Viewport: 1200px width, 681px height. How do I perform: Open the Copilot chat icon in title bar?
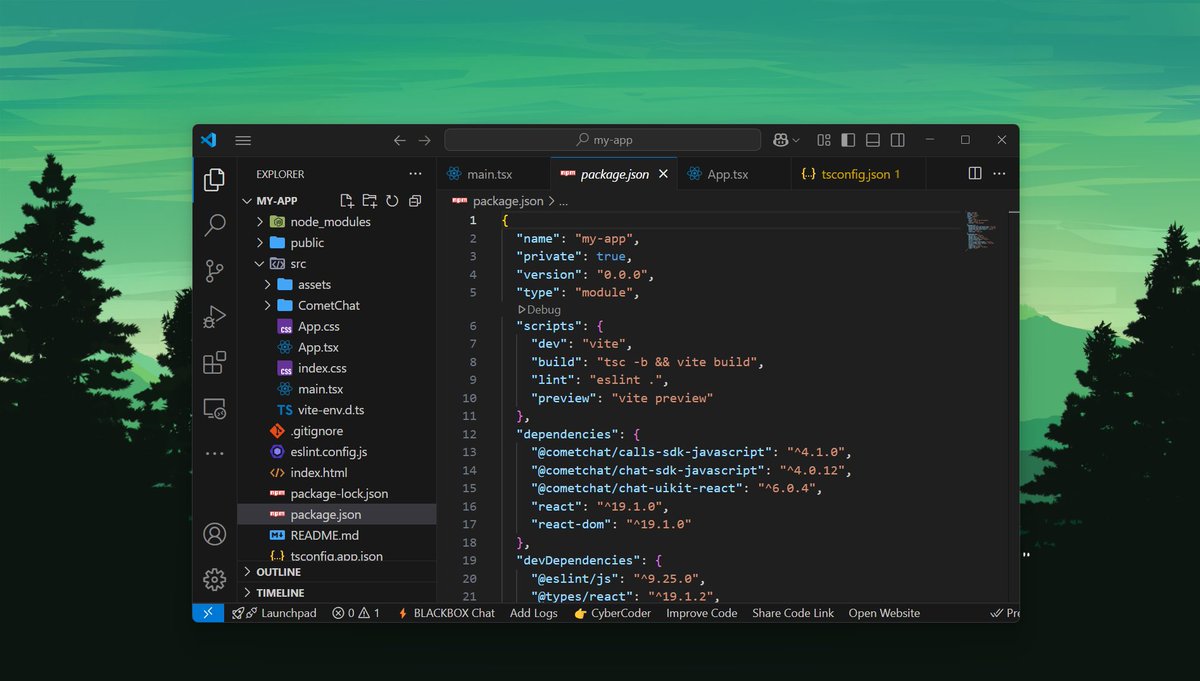coord(780,140)
